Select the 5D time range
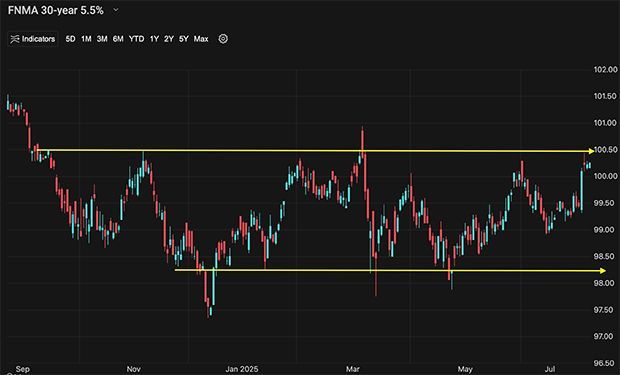The height and width of the screenshot is (375, 620). [70, 39]
